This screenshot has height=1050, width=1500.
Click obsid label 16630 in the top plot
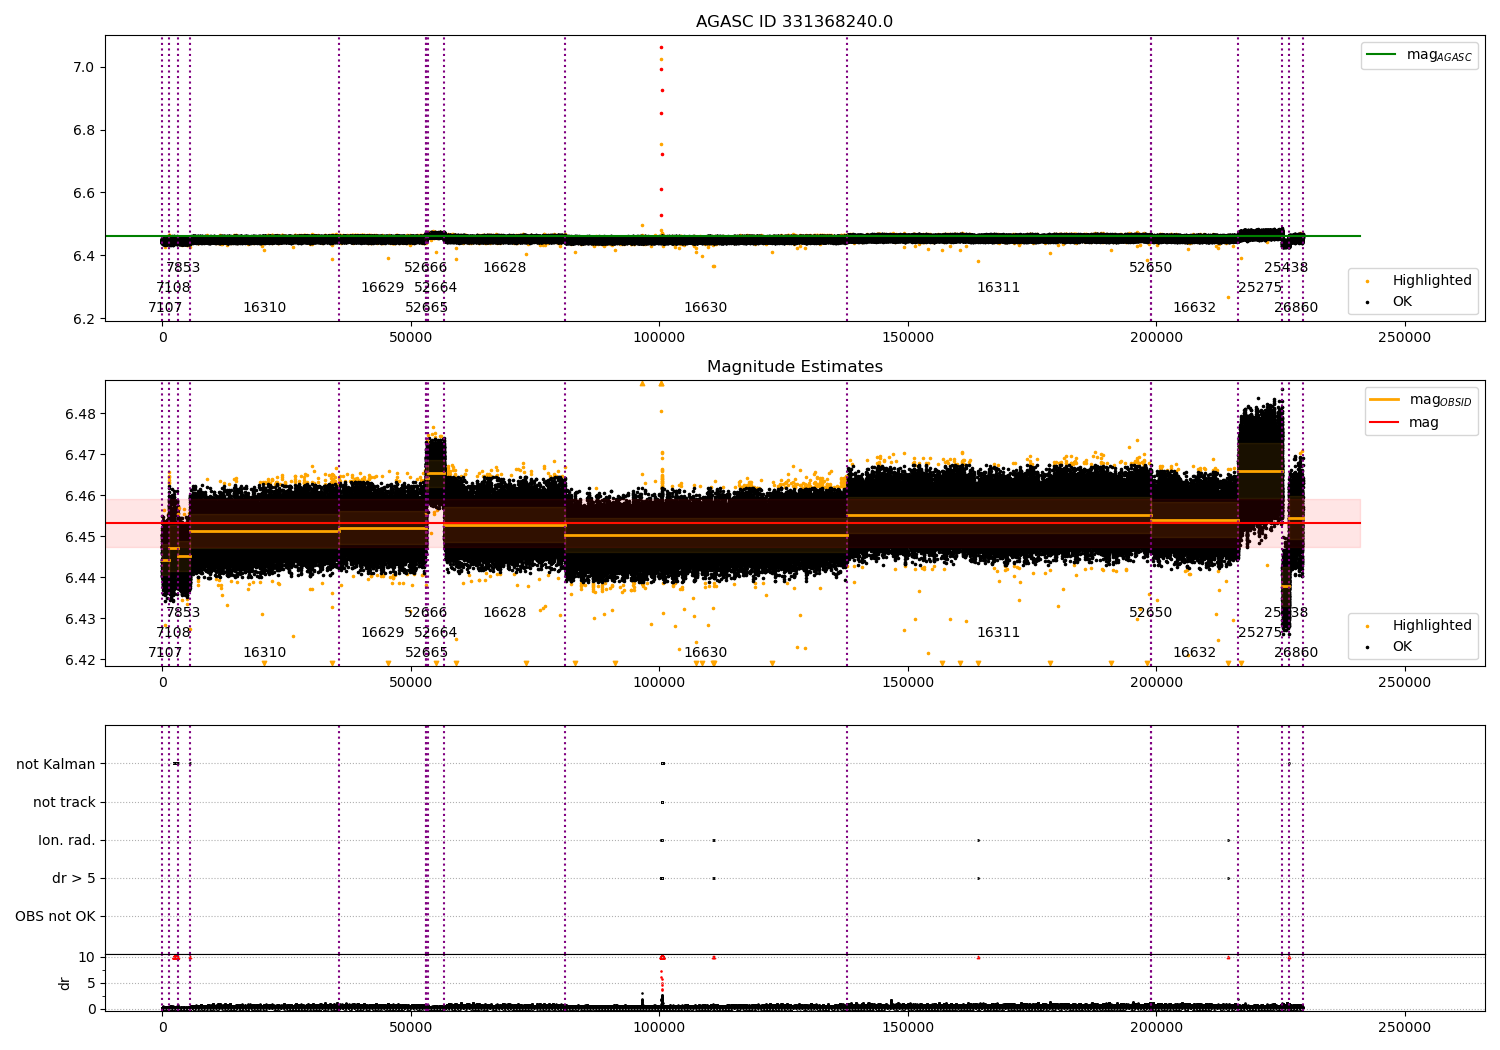click(x=705, y=308)
